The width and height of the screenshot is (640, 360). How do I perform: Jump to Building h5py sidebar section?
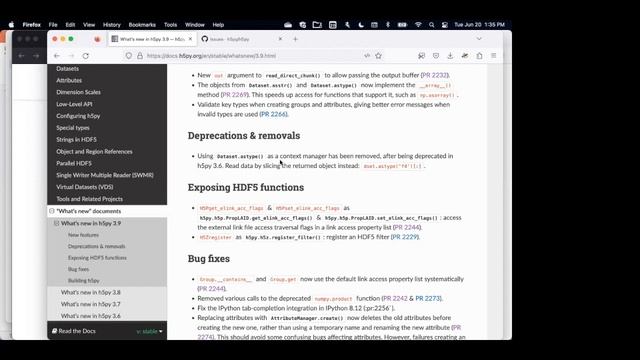84,281
